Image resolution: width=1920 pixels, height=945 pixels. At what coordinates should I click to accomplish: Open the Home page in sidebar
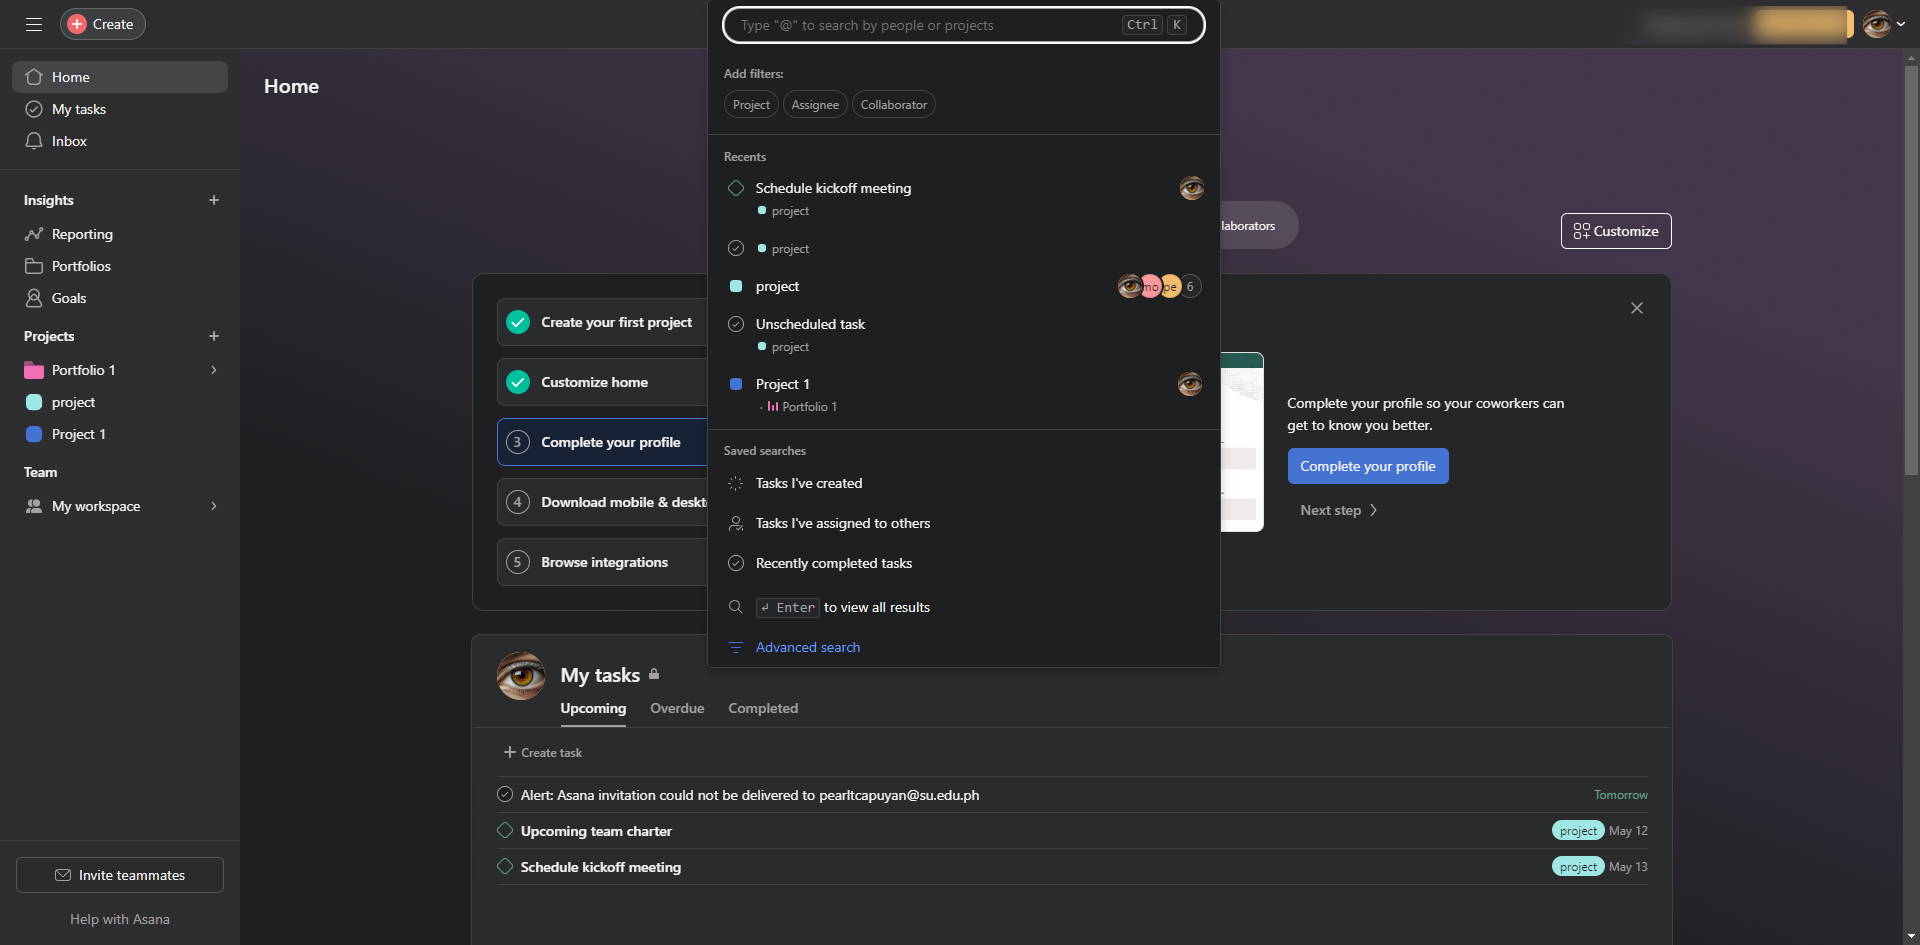[120, 77]
